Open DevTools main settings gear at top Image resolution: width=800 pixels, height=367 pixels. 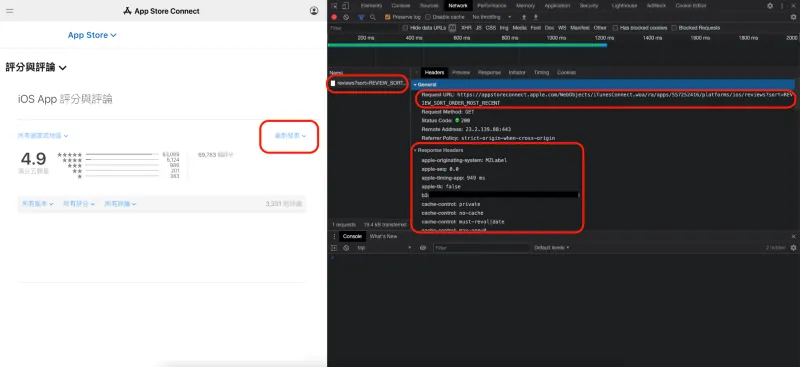[x=770, y=6]
